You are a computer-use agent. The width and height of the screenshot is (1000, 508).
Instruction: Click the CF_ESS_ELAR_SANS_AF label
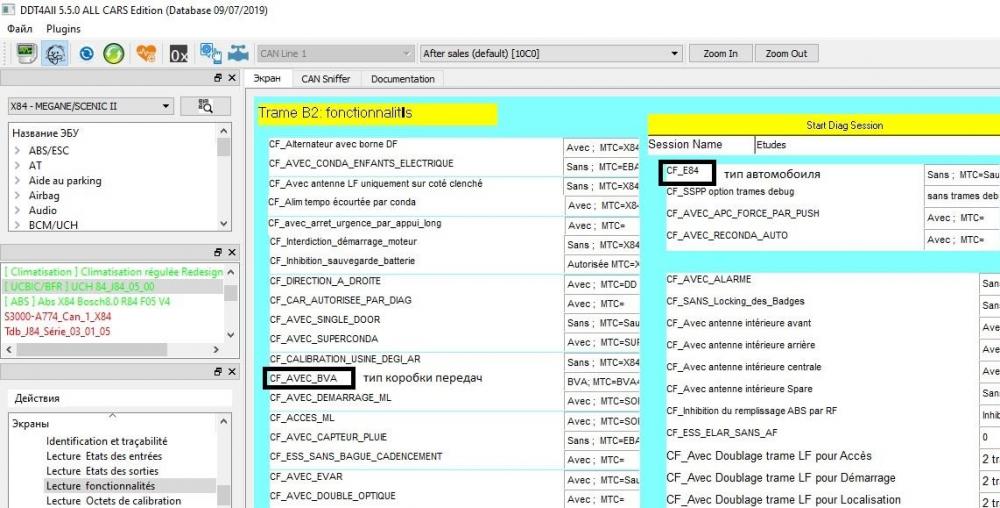pyautogui.click(x=722, y=433)
